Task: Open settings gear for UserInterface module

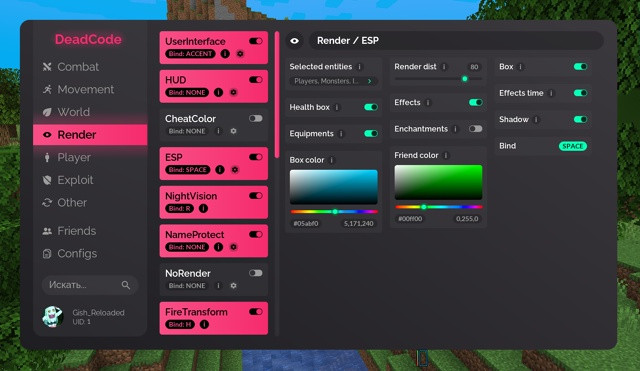Action: (x=240, y=54)
